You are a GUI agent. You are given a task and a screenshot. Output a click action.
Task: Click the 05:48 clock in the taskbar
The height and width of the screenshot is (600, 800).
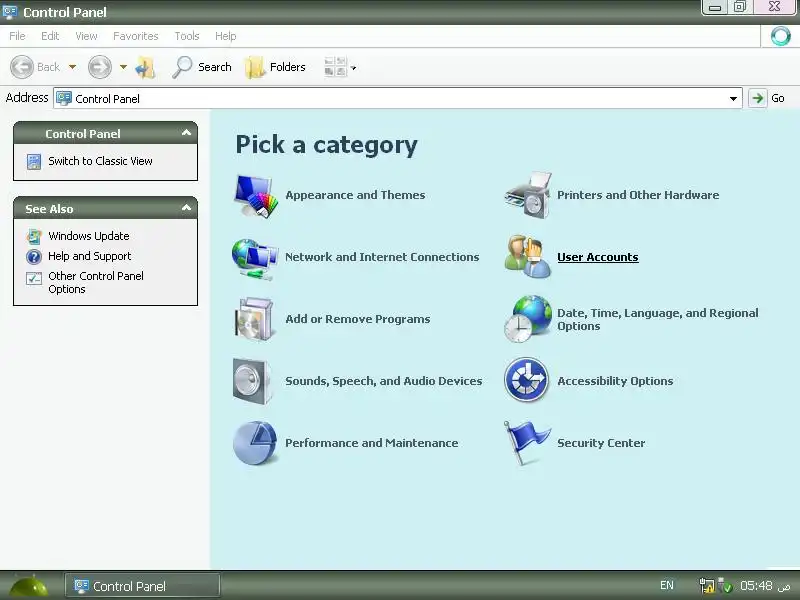(756, 585)
